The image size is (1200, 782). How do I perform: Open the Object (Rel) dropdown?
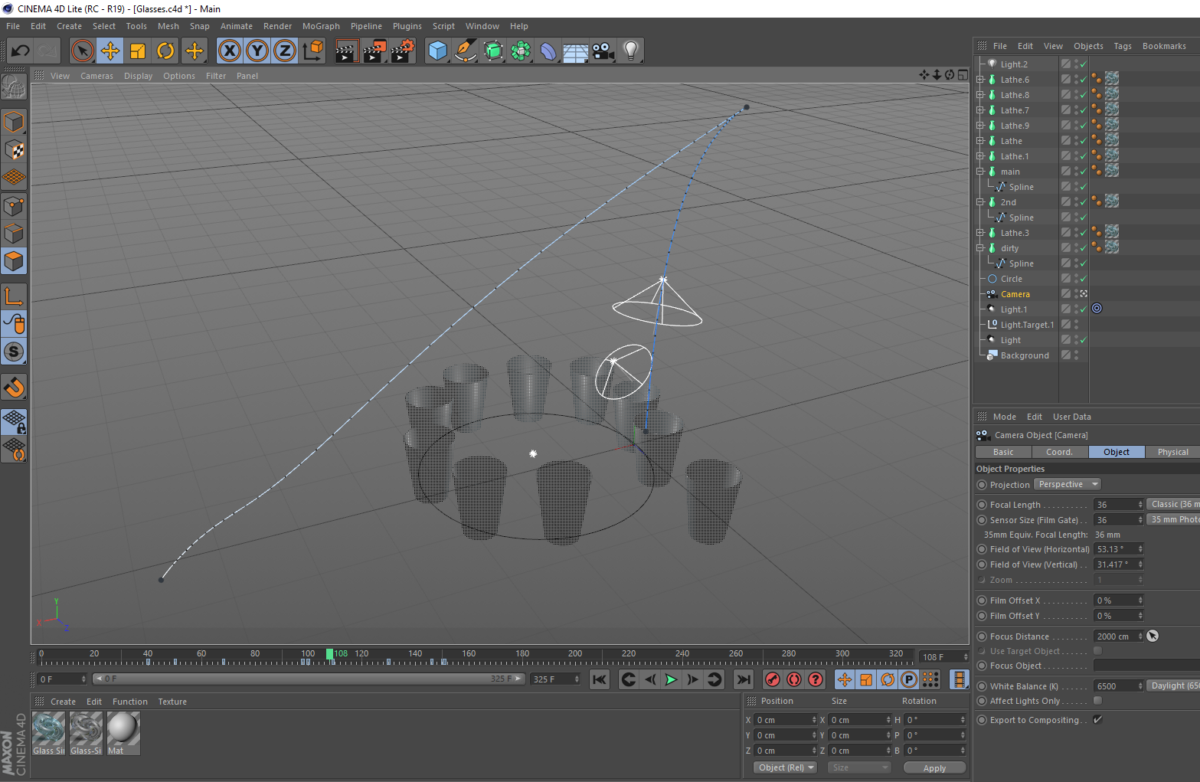(785, 768)
